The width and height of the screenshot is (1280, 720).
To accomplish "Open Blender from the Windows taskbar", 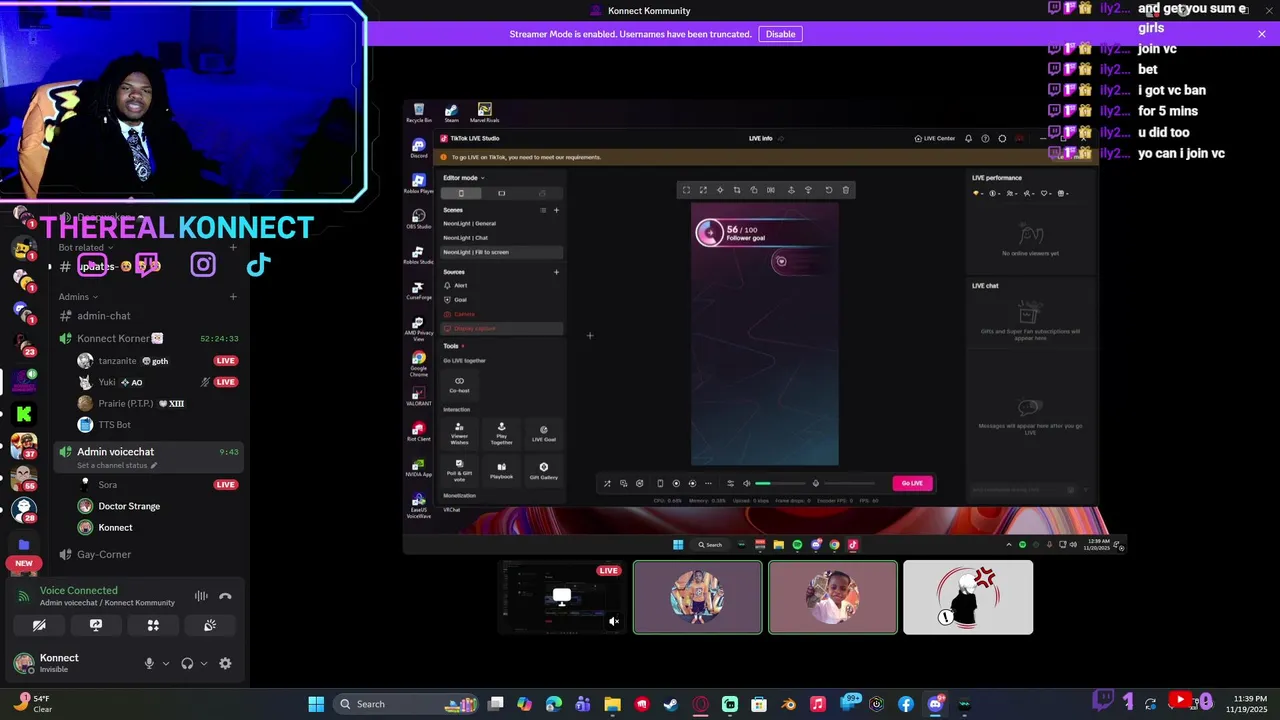I will tap(789, 704).
